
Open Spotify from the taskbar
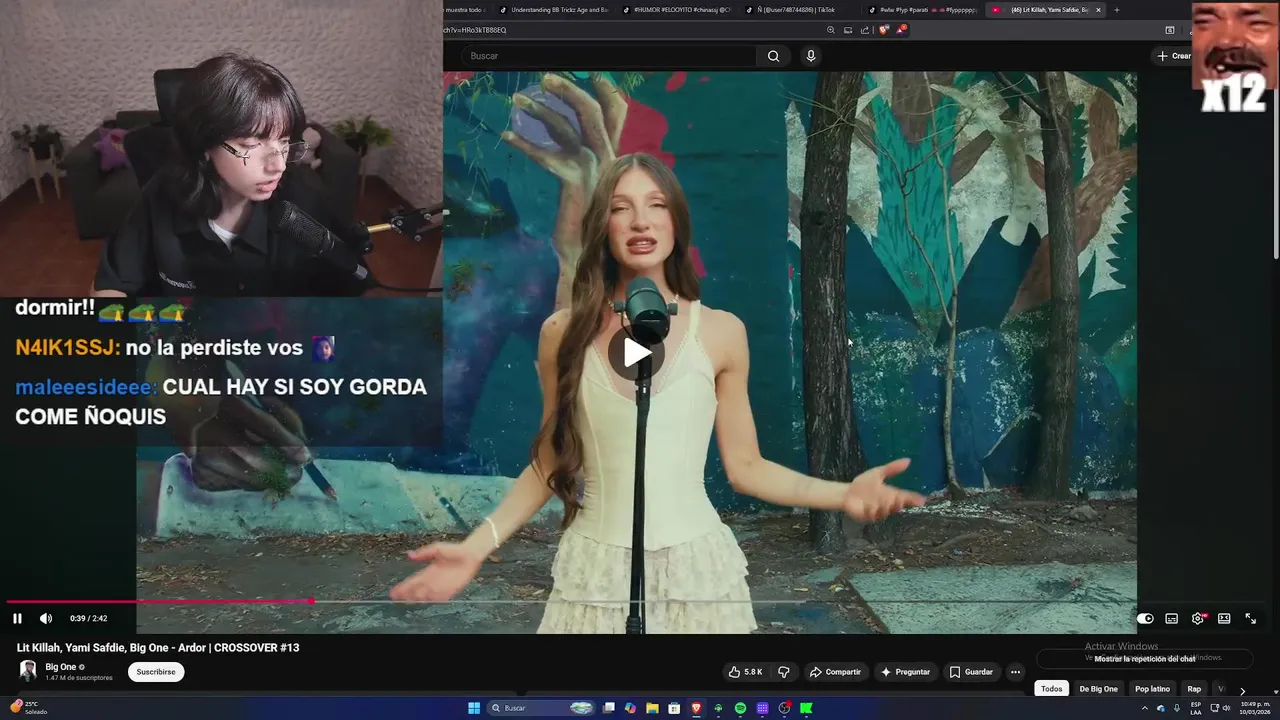click(x=740, y=708)
